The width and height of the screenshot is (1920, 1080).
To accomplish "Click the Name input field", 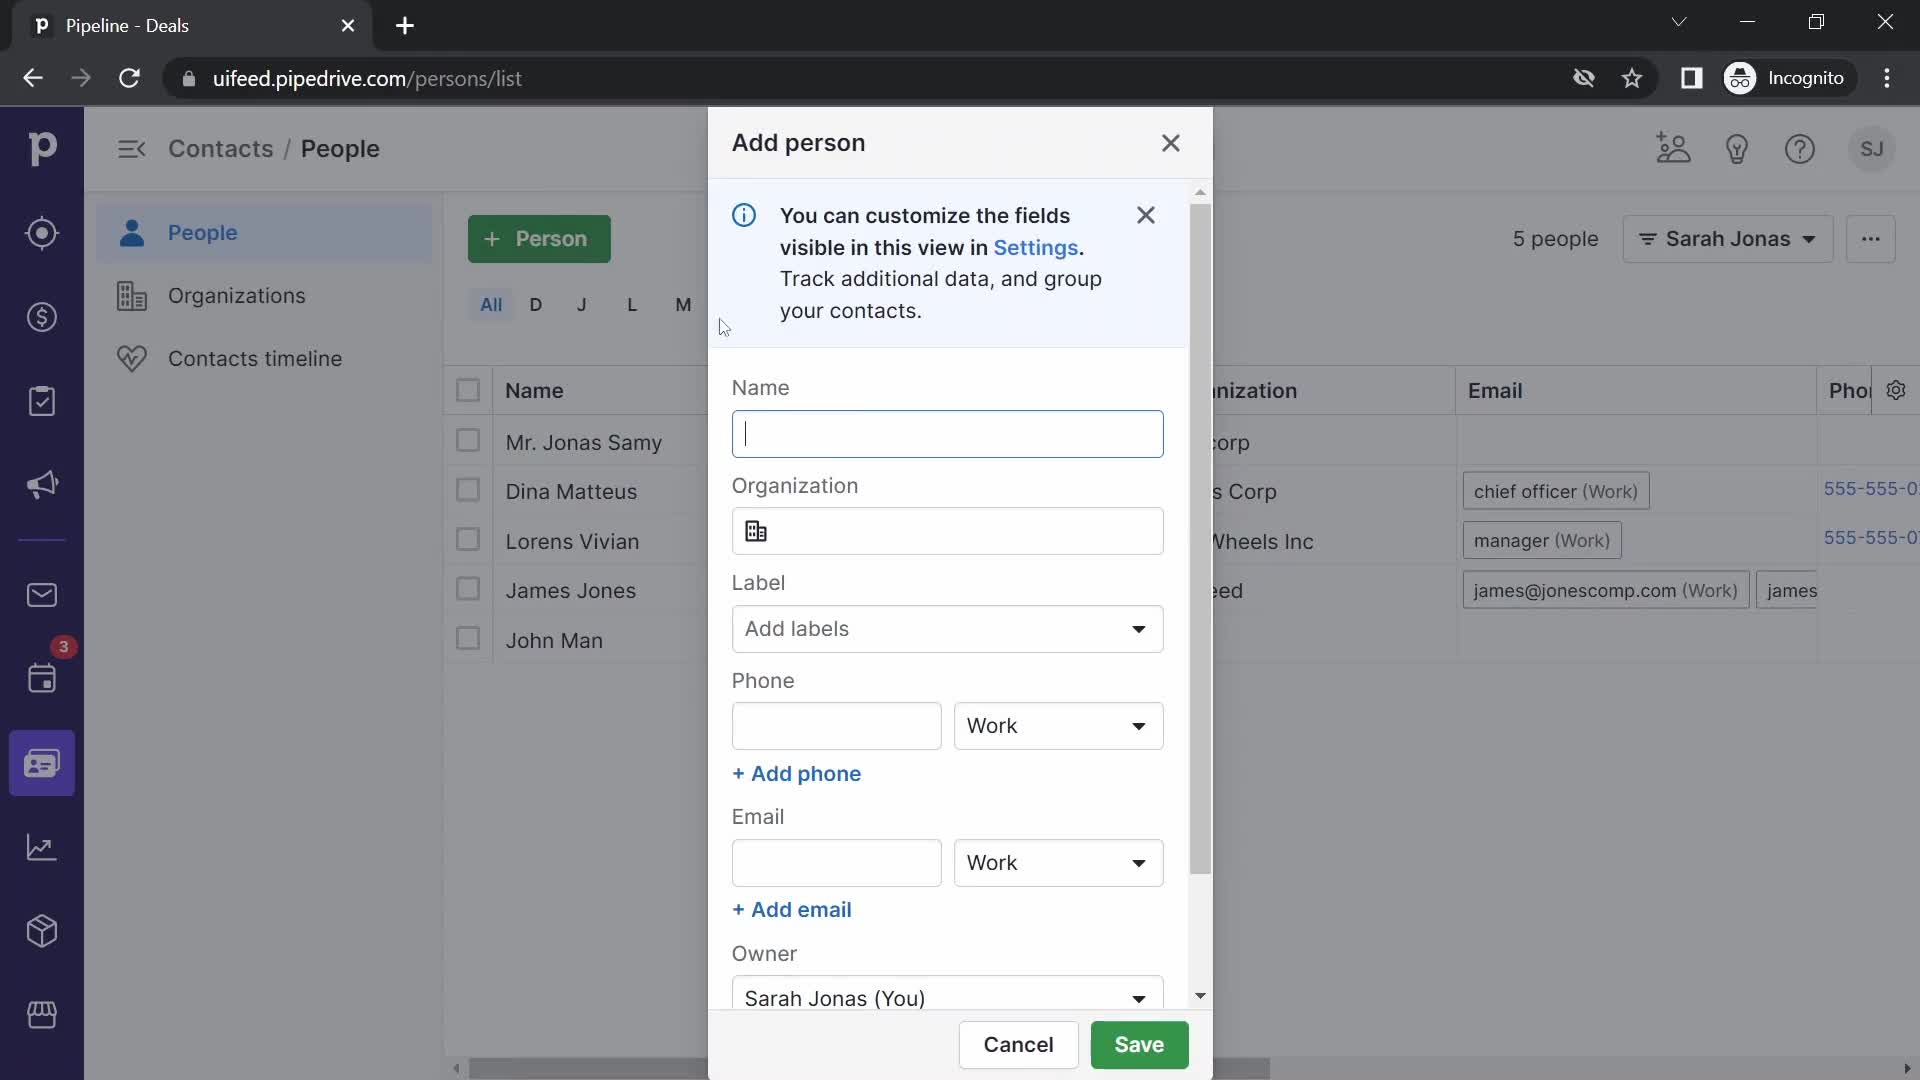I will [945, 434].
